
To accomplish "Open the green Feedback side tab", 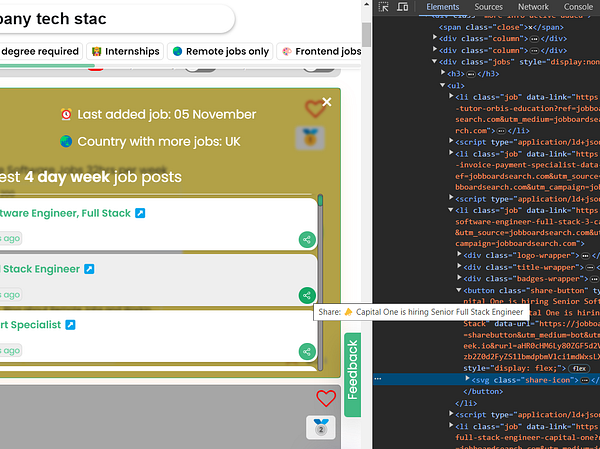I will (x=352, y=375).
